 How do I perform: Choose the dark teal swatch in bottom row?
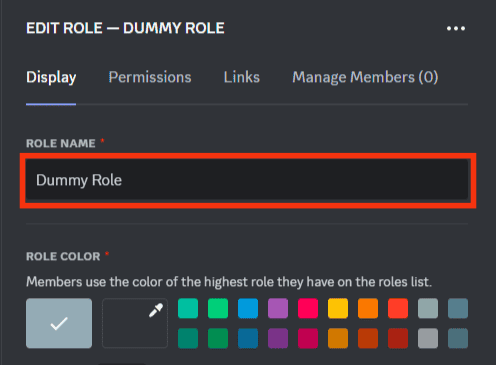[188, 338]
